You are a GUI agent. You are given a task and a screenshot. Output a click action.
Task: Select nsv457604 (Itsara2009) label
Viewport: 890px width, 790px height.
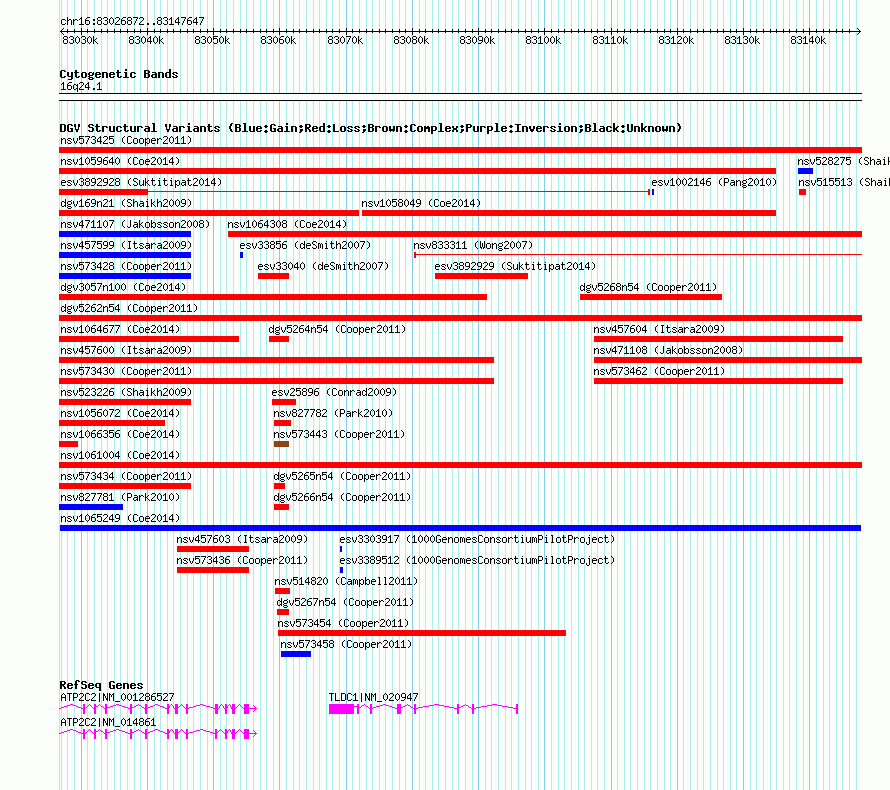pyautogui.click(x=659, y=329)
